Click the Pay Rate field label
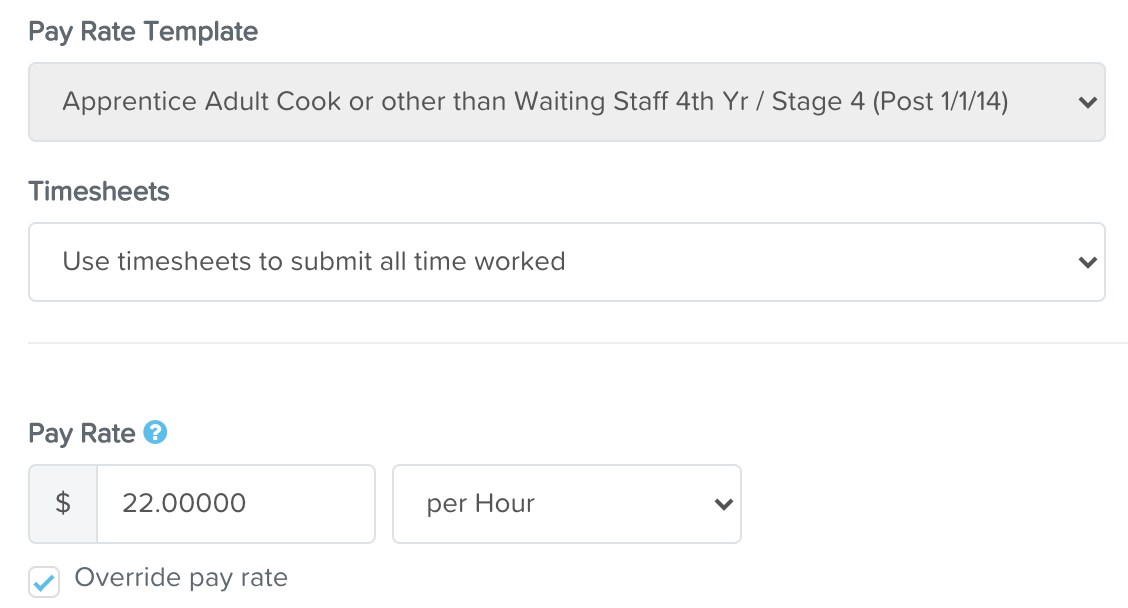The image size is (1128, 608). tap(82, 433)
